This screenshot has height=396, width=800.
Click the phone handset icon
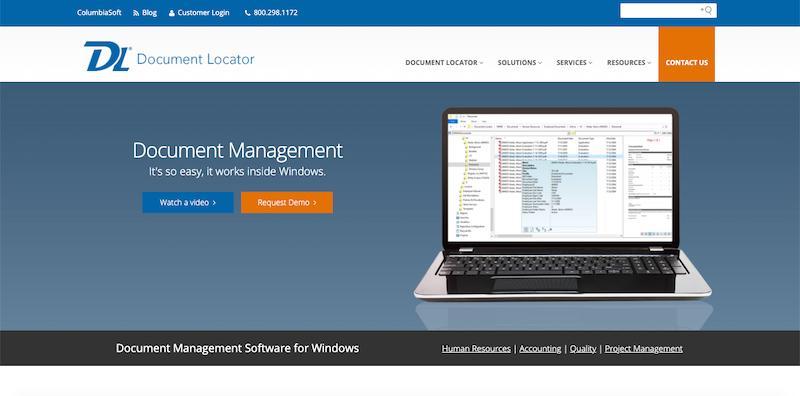click(x=248, y=13)
